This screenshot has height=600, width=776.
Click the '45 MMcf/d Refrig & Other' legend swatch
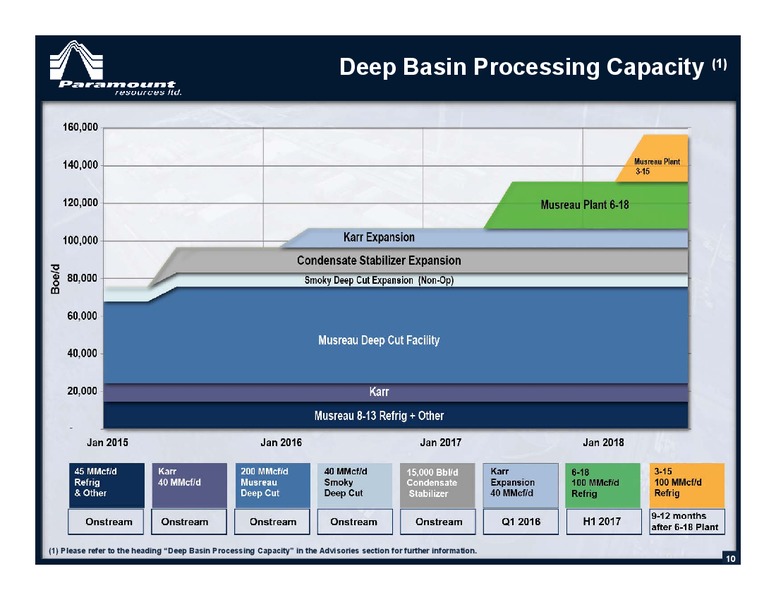[106, 485]
